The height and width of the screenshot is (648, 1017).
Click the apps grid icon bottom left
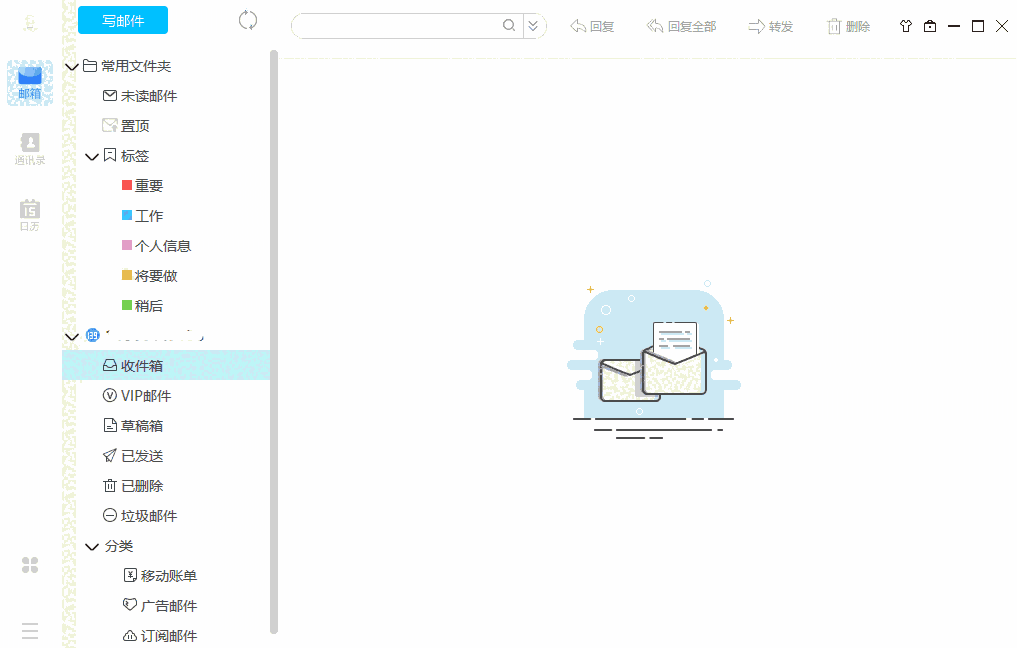tap(30, 565)
